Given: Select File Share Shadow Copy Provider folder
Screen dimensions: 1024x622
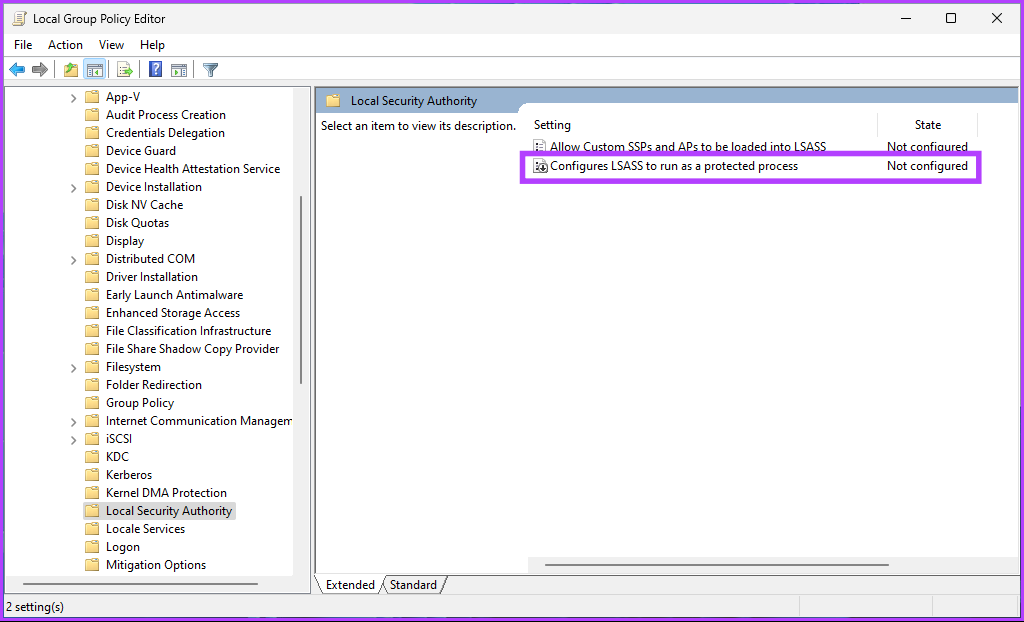Looking at the screenshot, I should click(x=193, y=349).
